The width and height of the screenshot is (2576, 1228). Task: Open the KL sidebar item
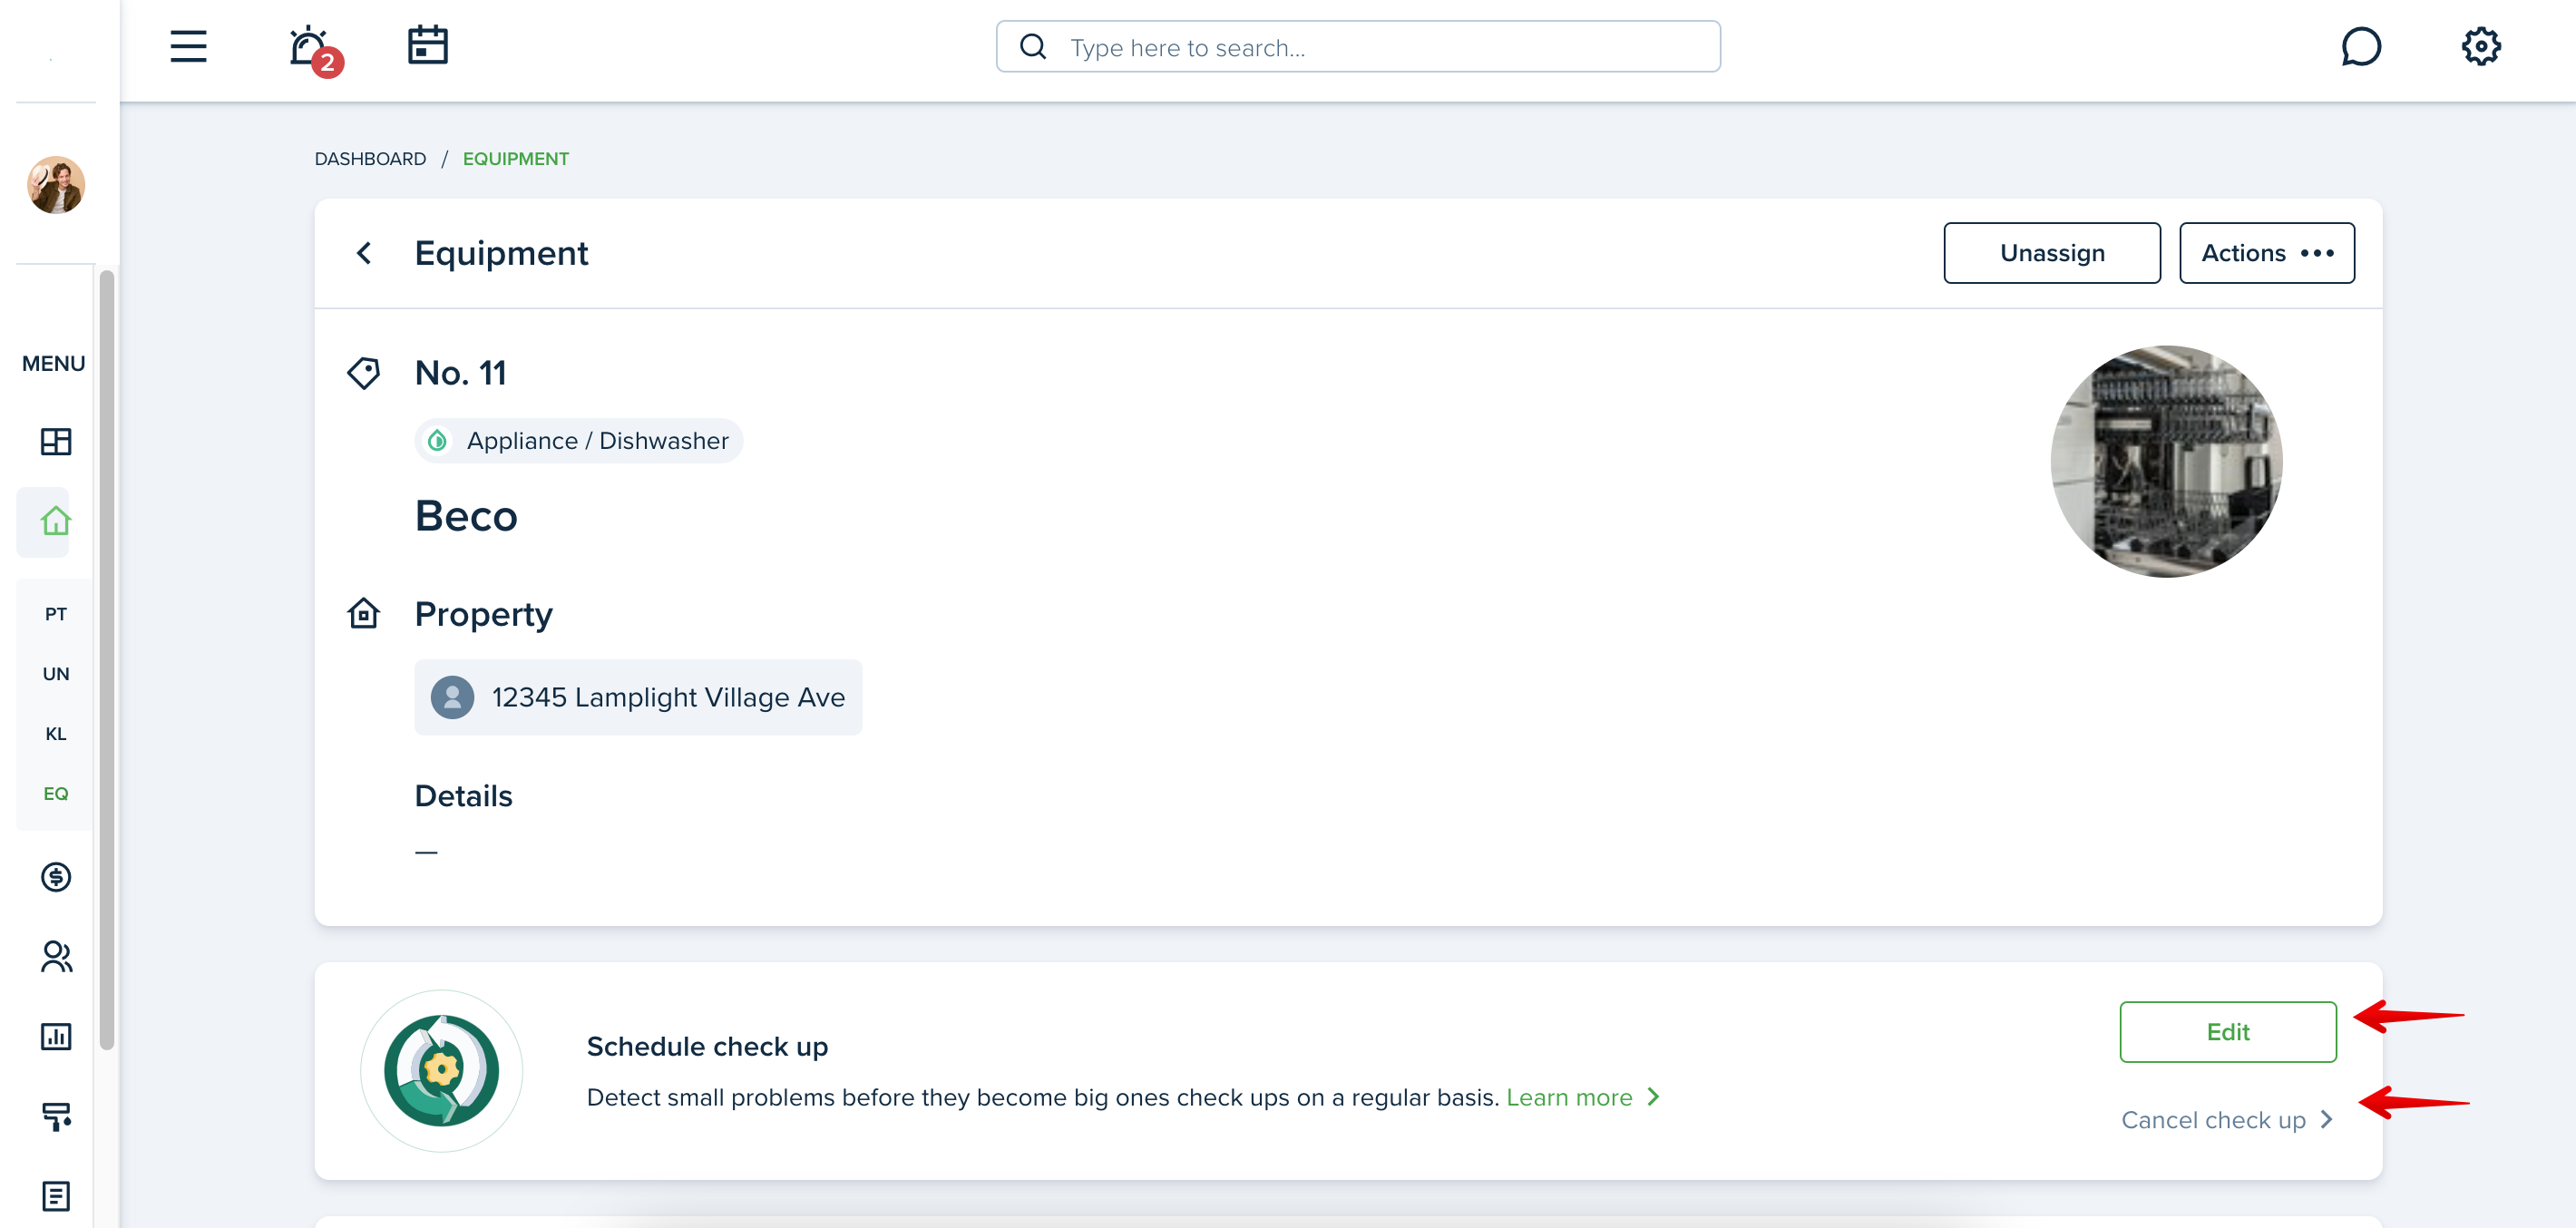56,734
